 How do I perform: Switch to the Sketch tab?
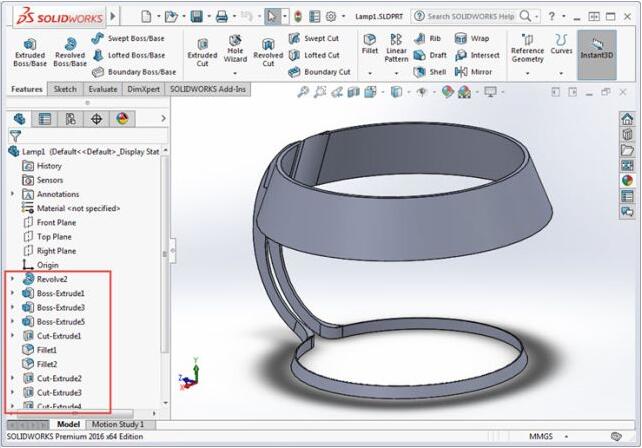pos(63,89)
